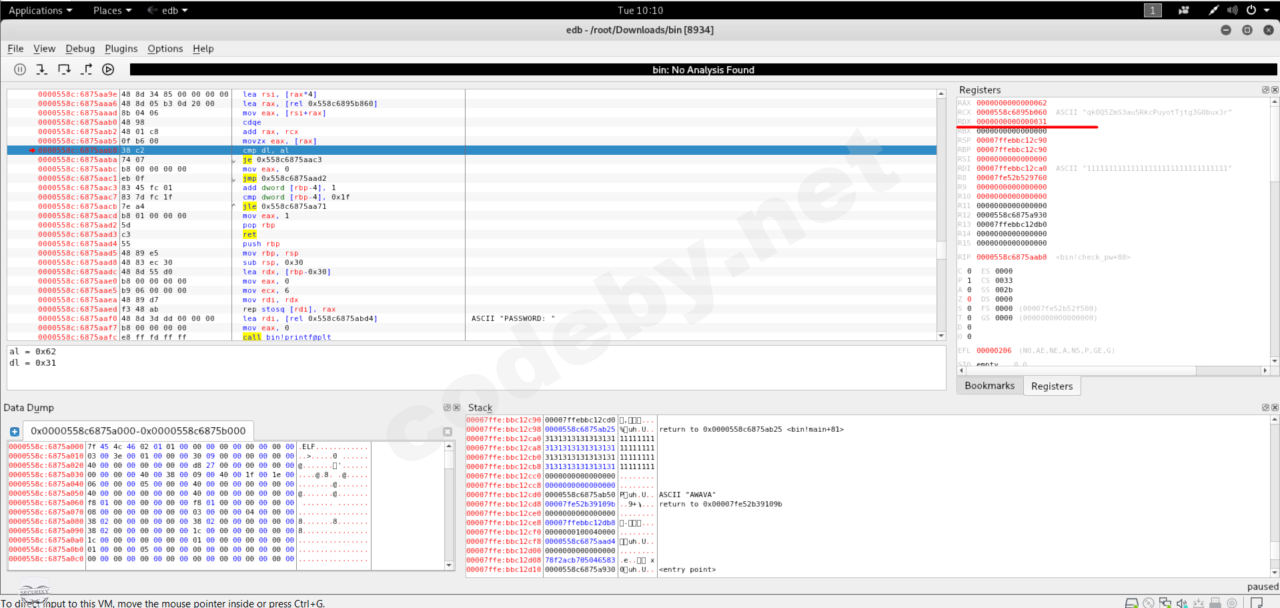The height and width of the screenshot is (608, 1280).
Task: Click the Run toolbar icon
Action: [x=108, y=69]
